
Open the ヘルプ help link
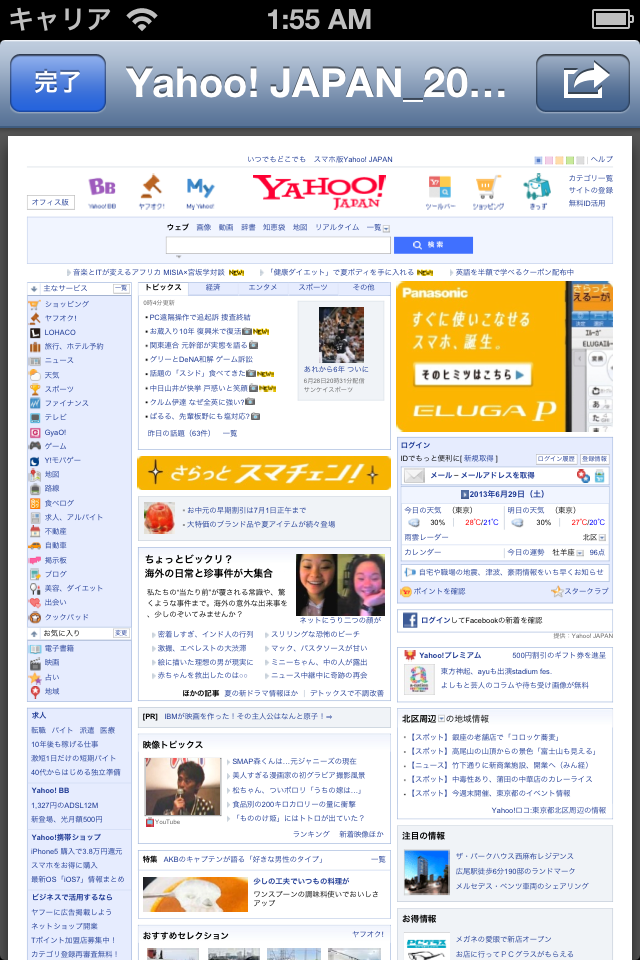(x=601, y=159)
